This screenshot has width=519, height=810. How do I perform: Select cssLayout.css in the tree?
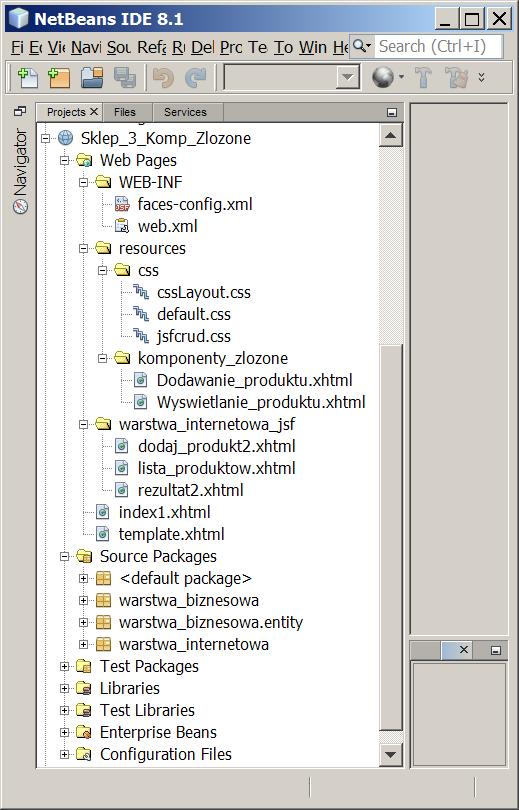click(x=203, y=292)
